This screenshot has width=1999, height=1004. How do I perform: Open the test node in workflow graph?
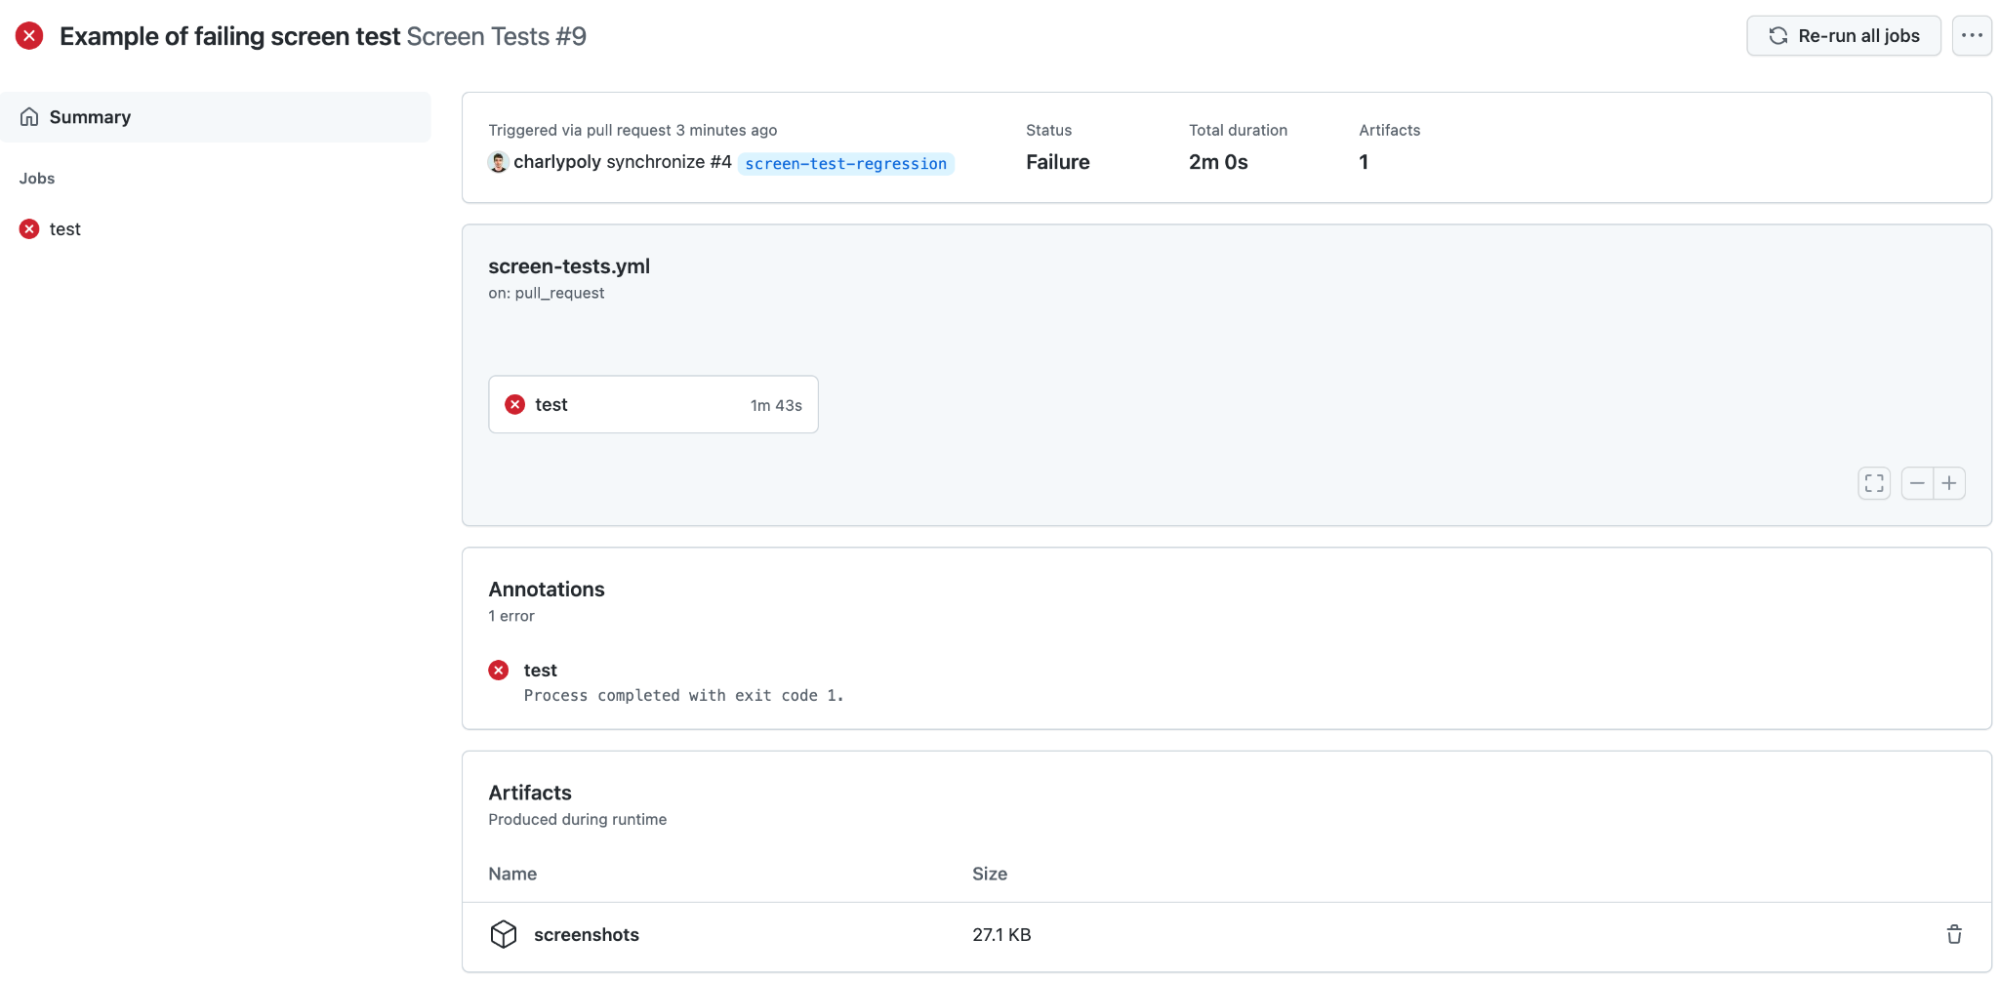click(652, 404)
